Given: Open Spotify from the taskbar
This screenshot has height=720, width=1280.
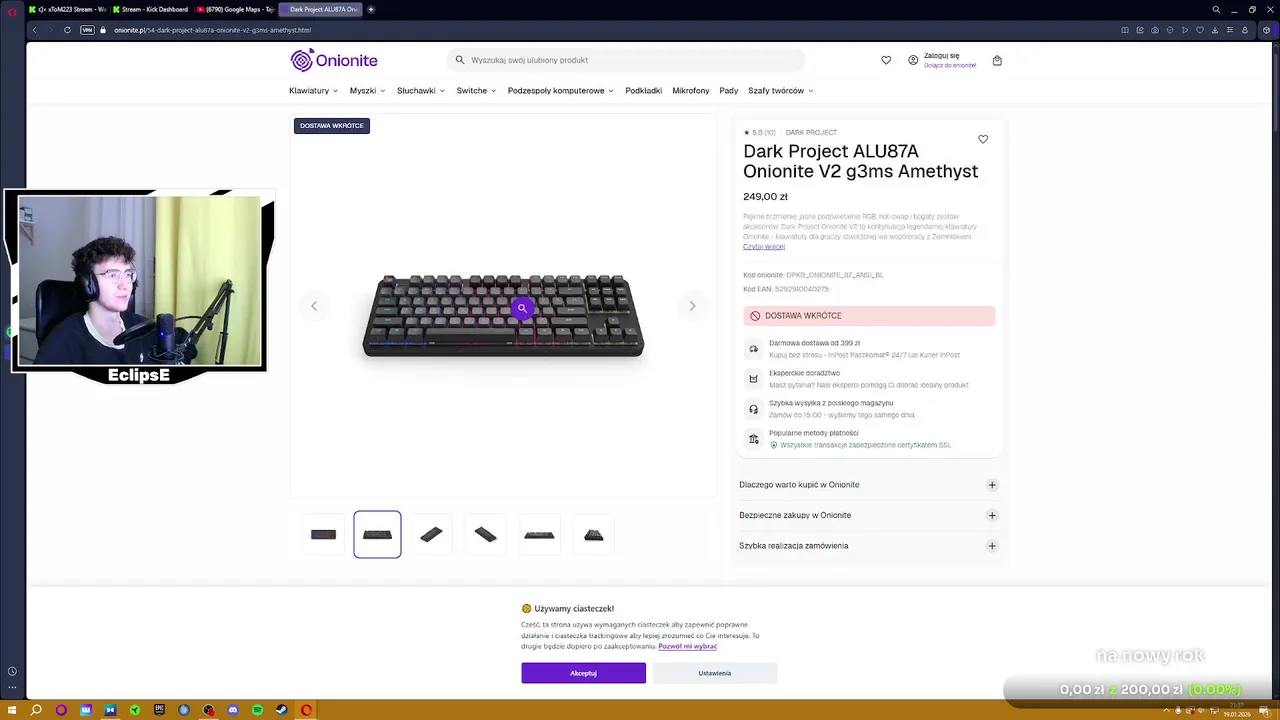Looking at the screenshot, I should tap(257, 710).
